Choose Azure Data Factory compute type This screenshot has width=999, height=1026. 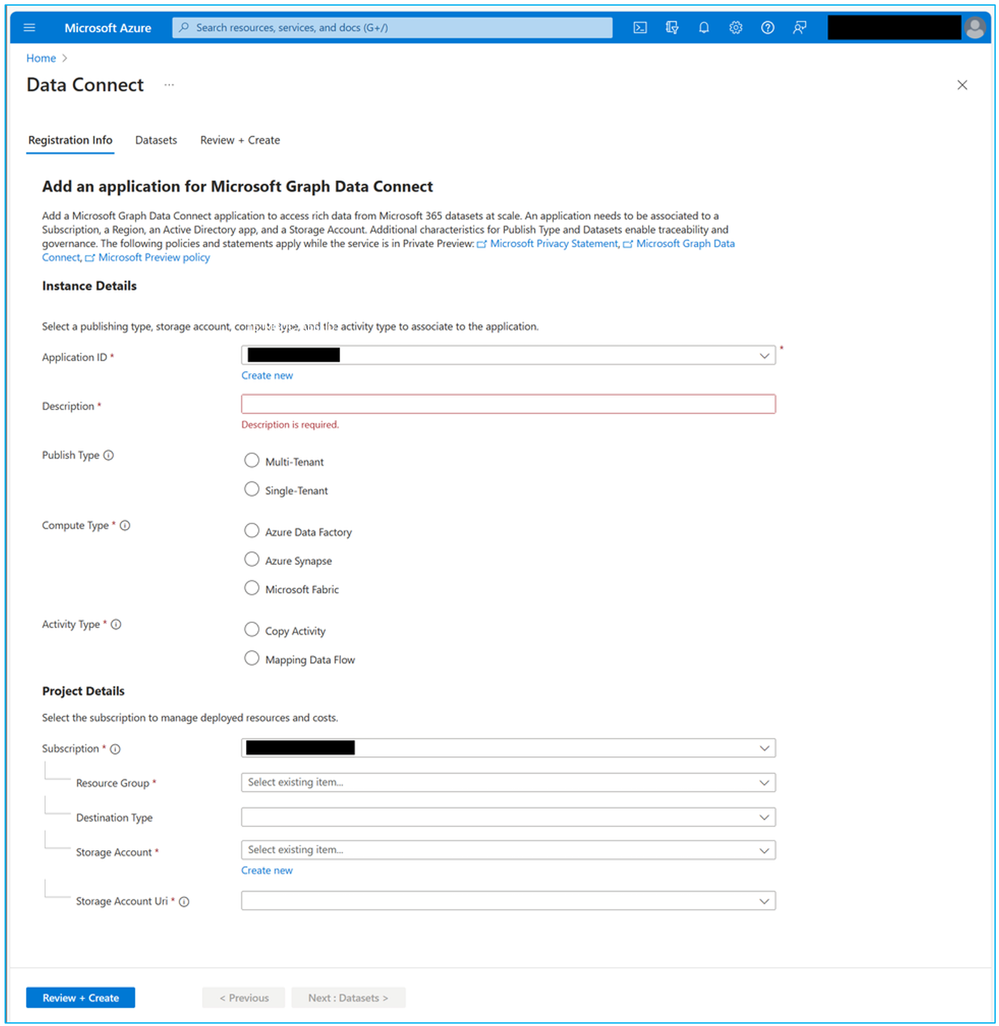click(252, 531)
